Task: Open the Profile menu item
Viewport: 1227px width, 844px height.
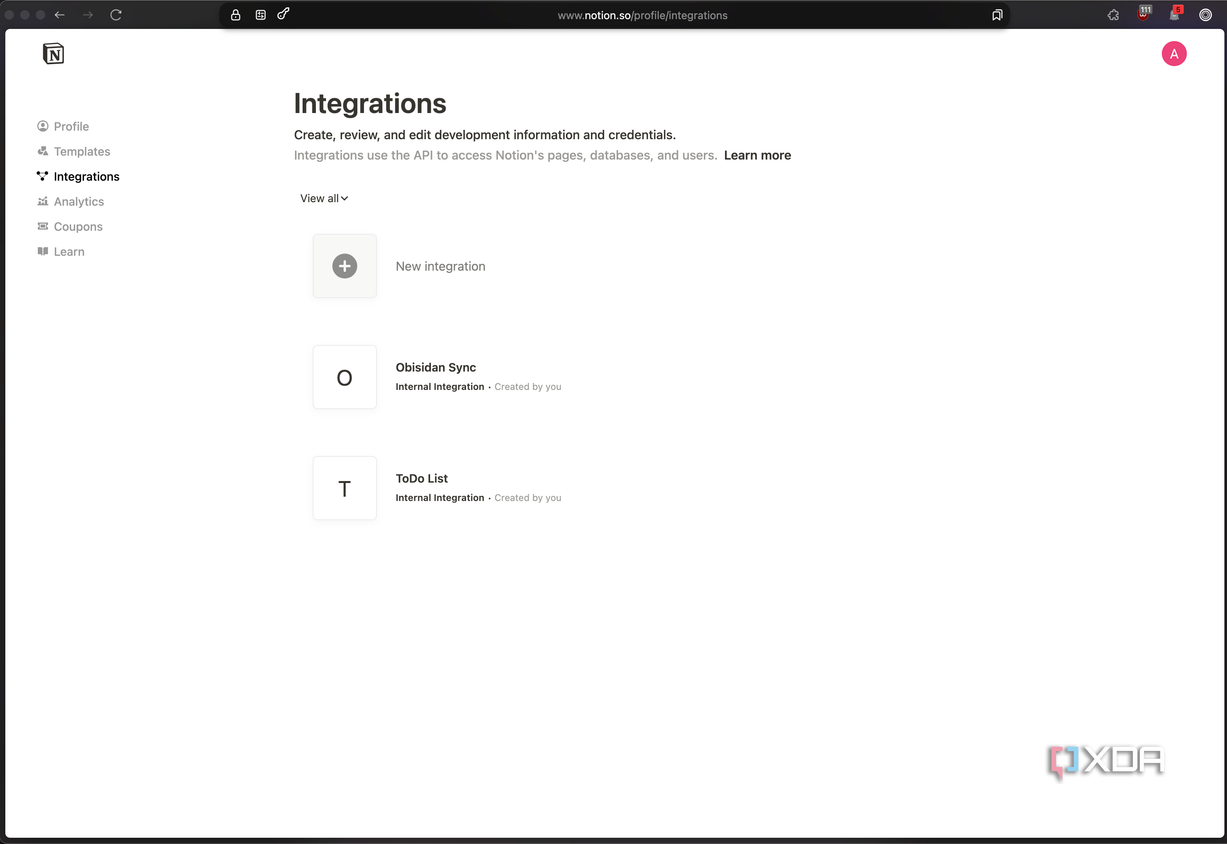Action: [71, 126]
